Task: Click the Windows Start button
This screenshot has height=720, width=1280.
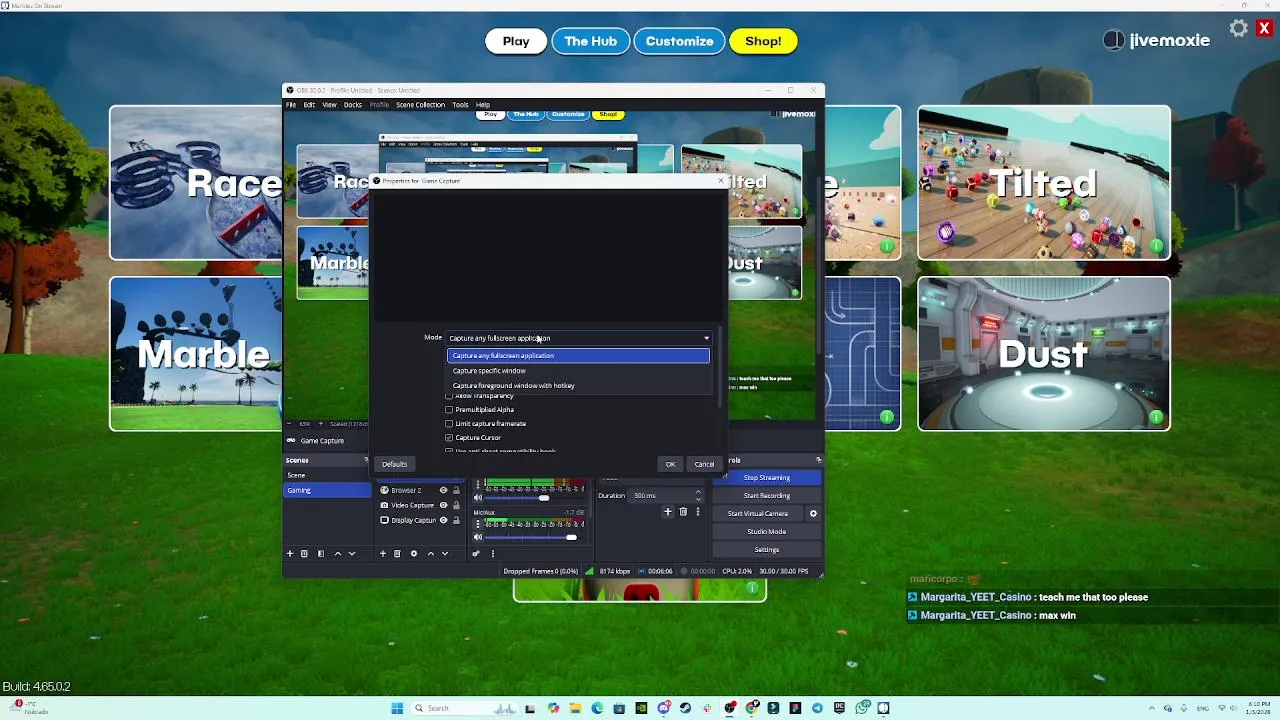Action: pyautogui.click(x=397, y=708)
